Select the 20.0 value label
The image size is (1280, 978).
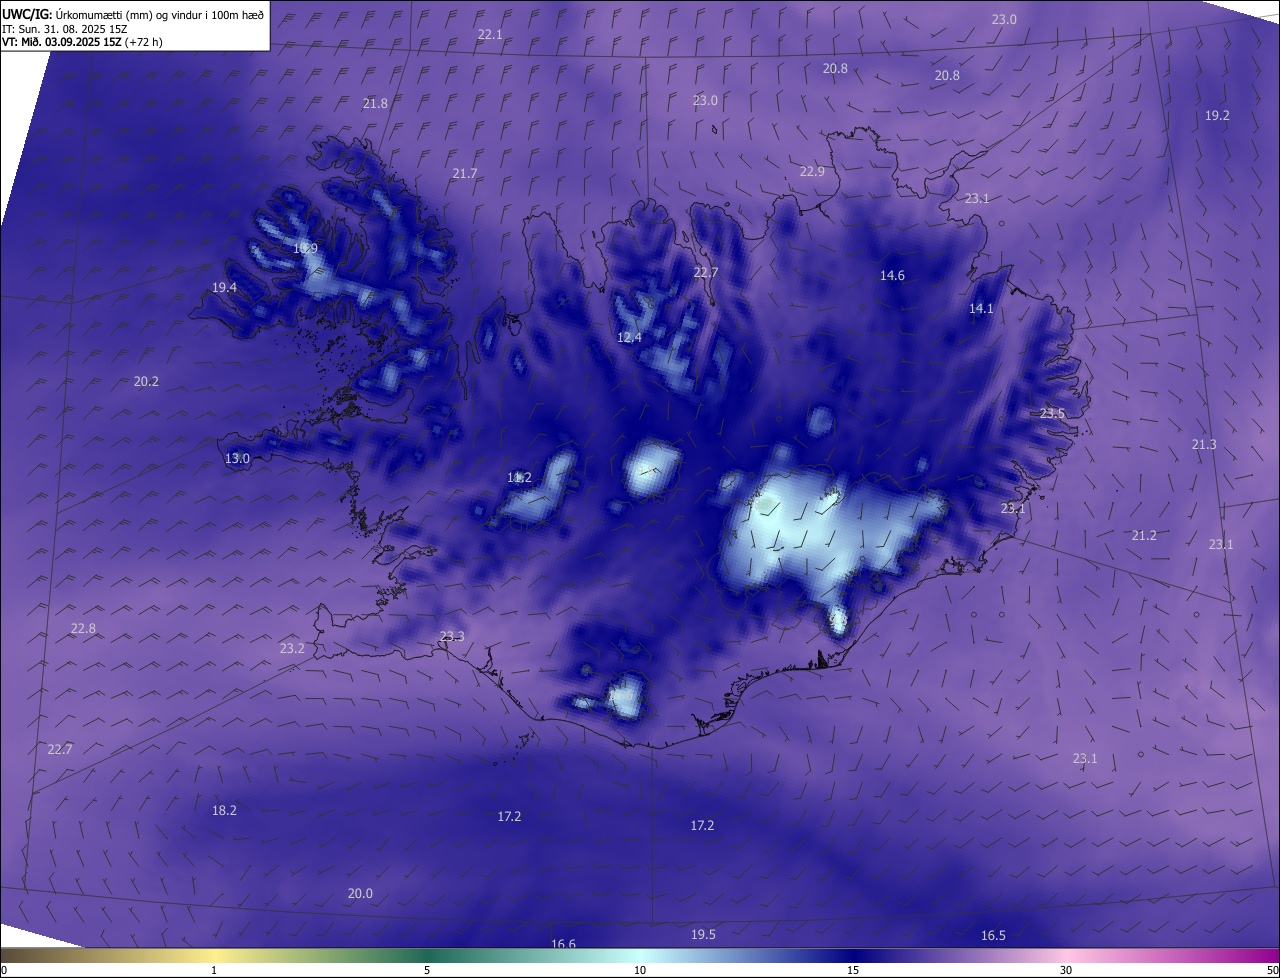tap(360, 894)
